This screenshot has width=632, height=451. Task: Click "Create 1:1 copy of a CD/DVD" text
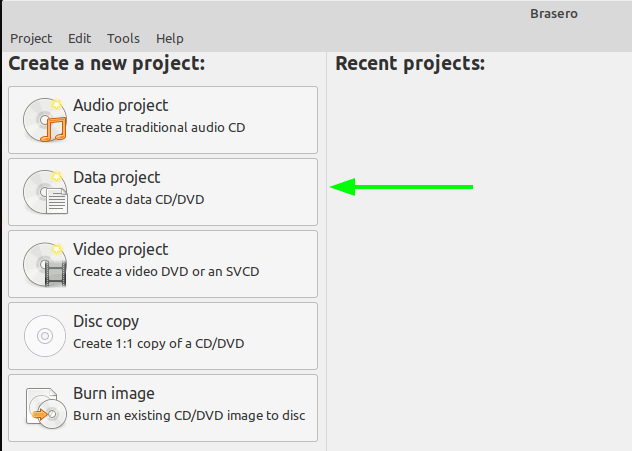159,343
